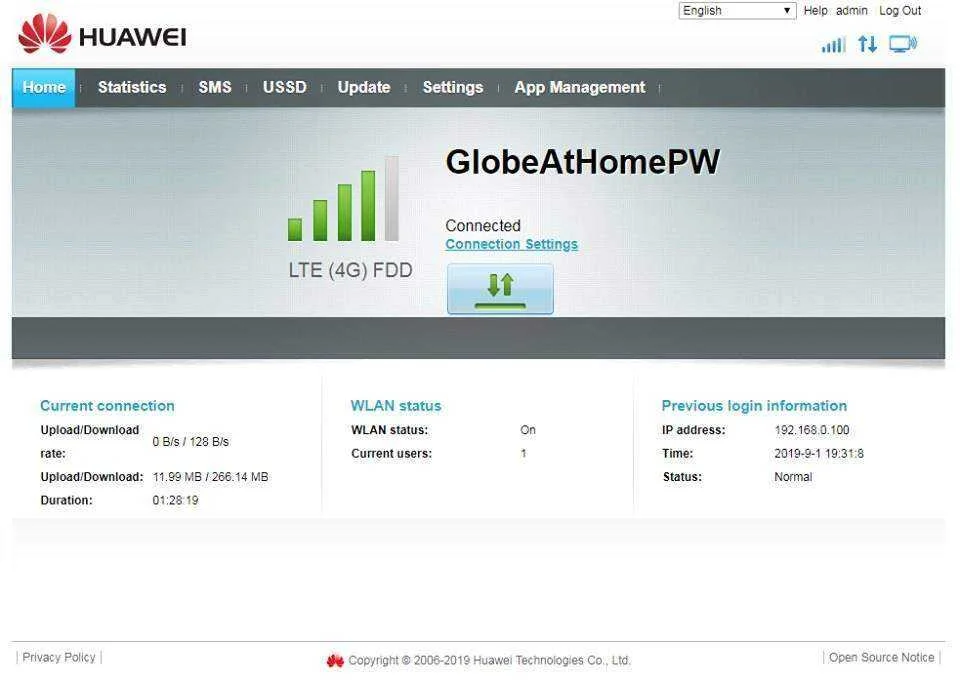Open the Privacy Policy link

pyautogui.click(x=59, y=658)
